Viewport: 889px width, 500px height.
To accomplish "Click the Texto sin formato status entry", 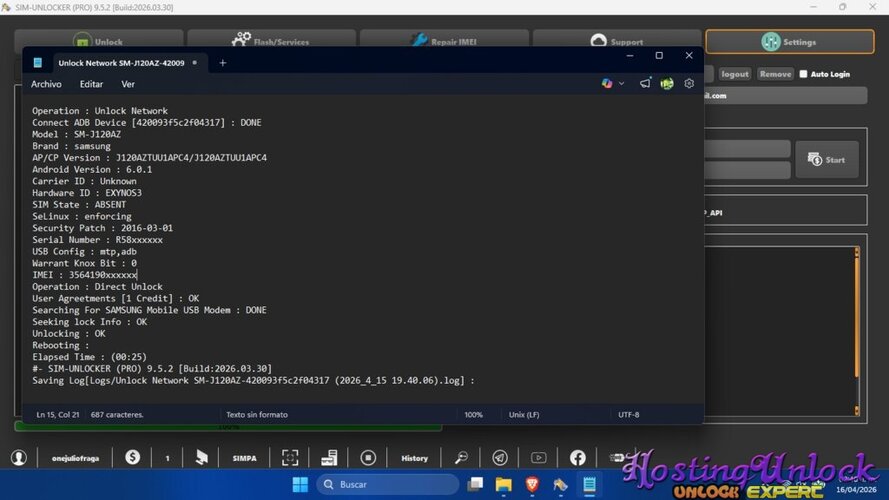I will (x=257, y=415).
